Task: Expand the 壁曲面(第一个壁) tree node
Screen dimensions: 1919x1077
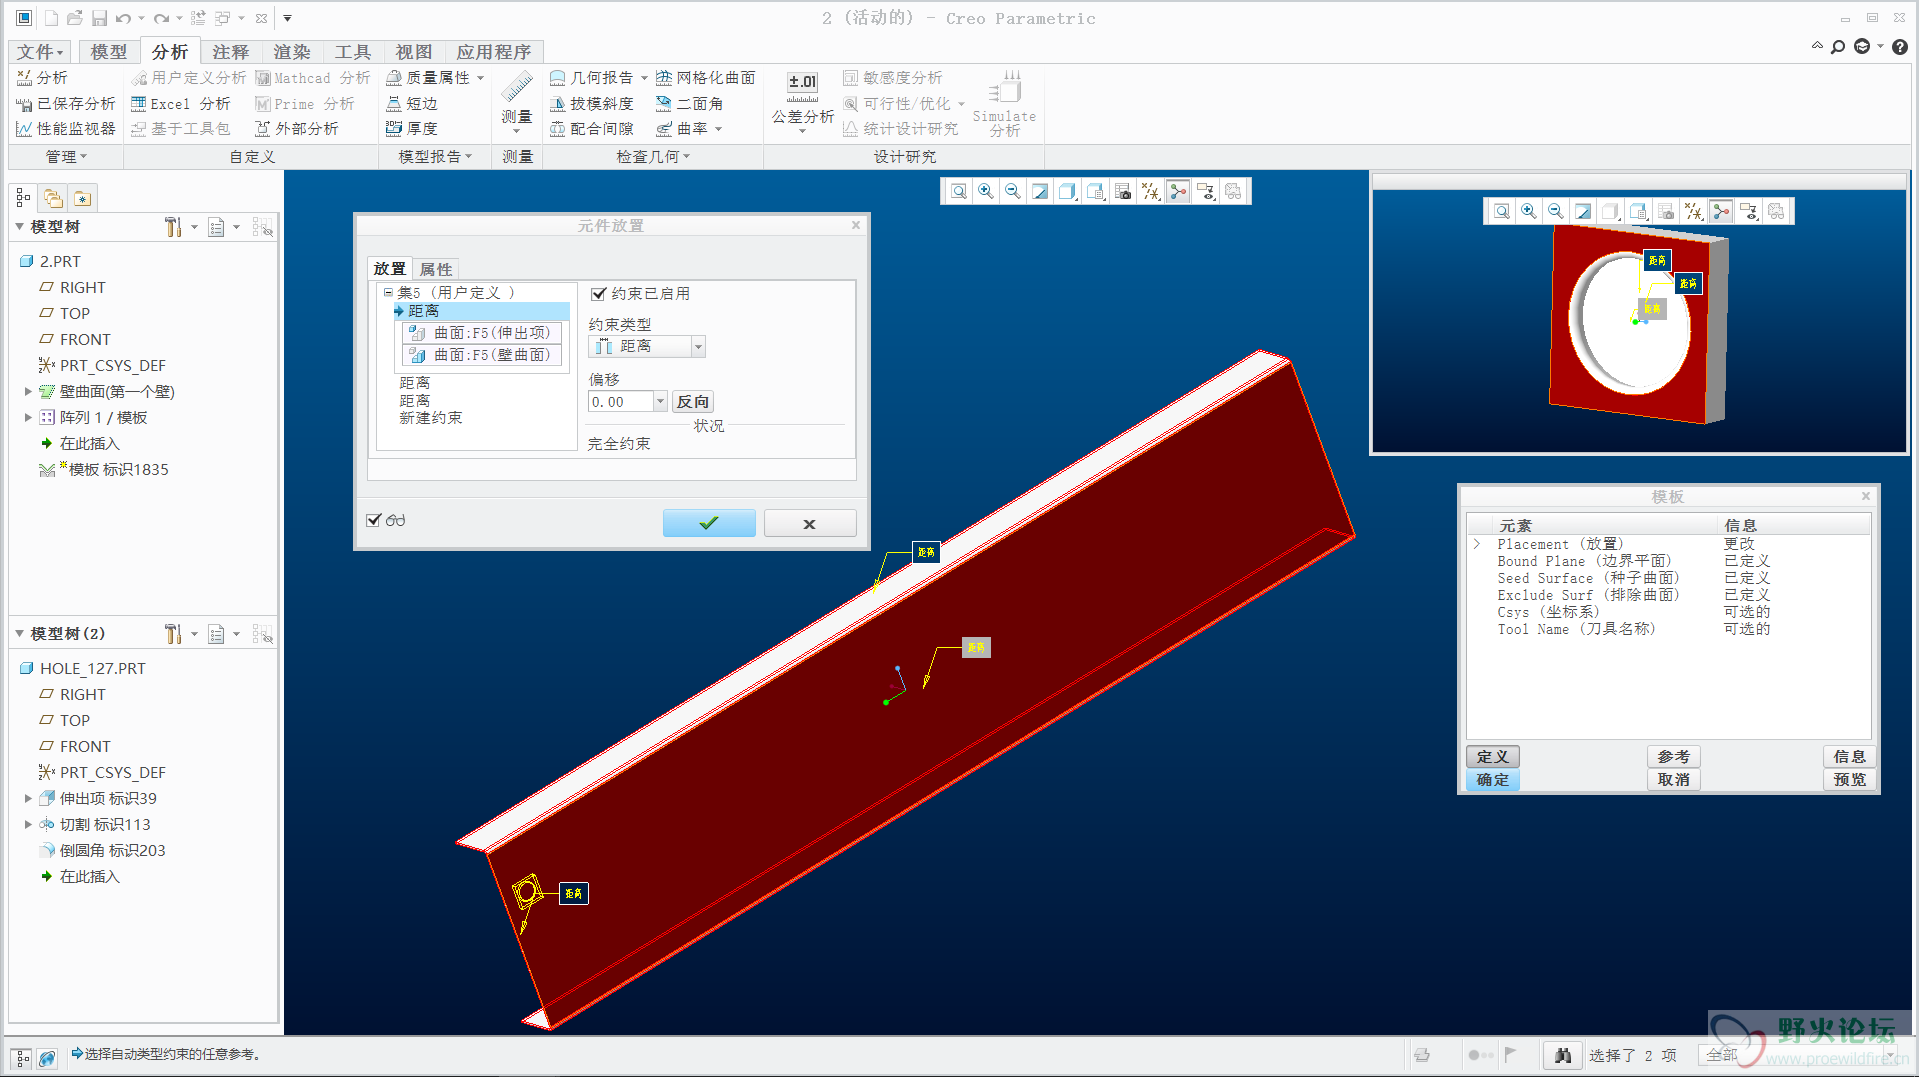Action: tap(28, 391)
